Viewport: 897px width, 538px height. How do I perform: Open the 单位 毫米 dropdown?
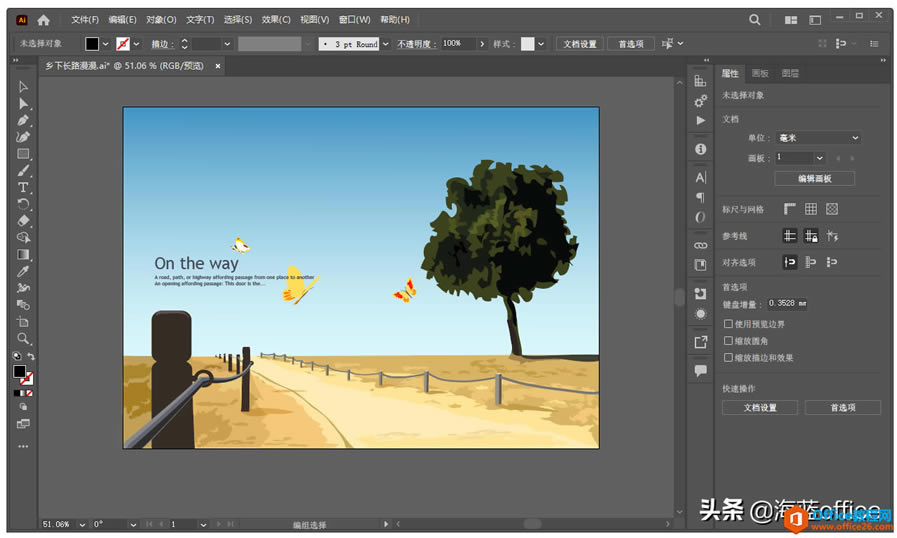coord(818,138)
